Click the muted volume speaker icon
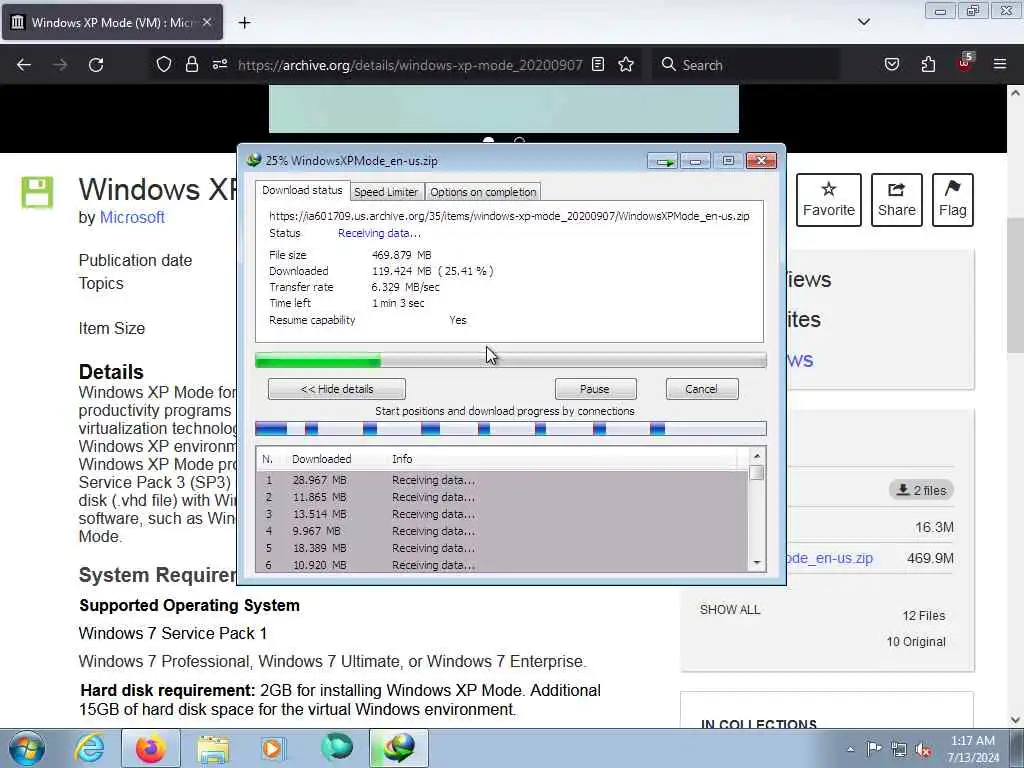1024x768 pixels. click(923, 750)
